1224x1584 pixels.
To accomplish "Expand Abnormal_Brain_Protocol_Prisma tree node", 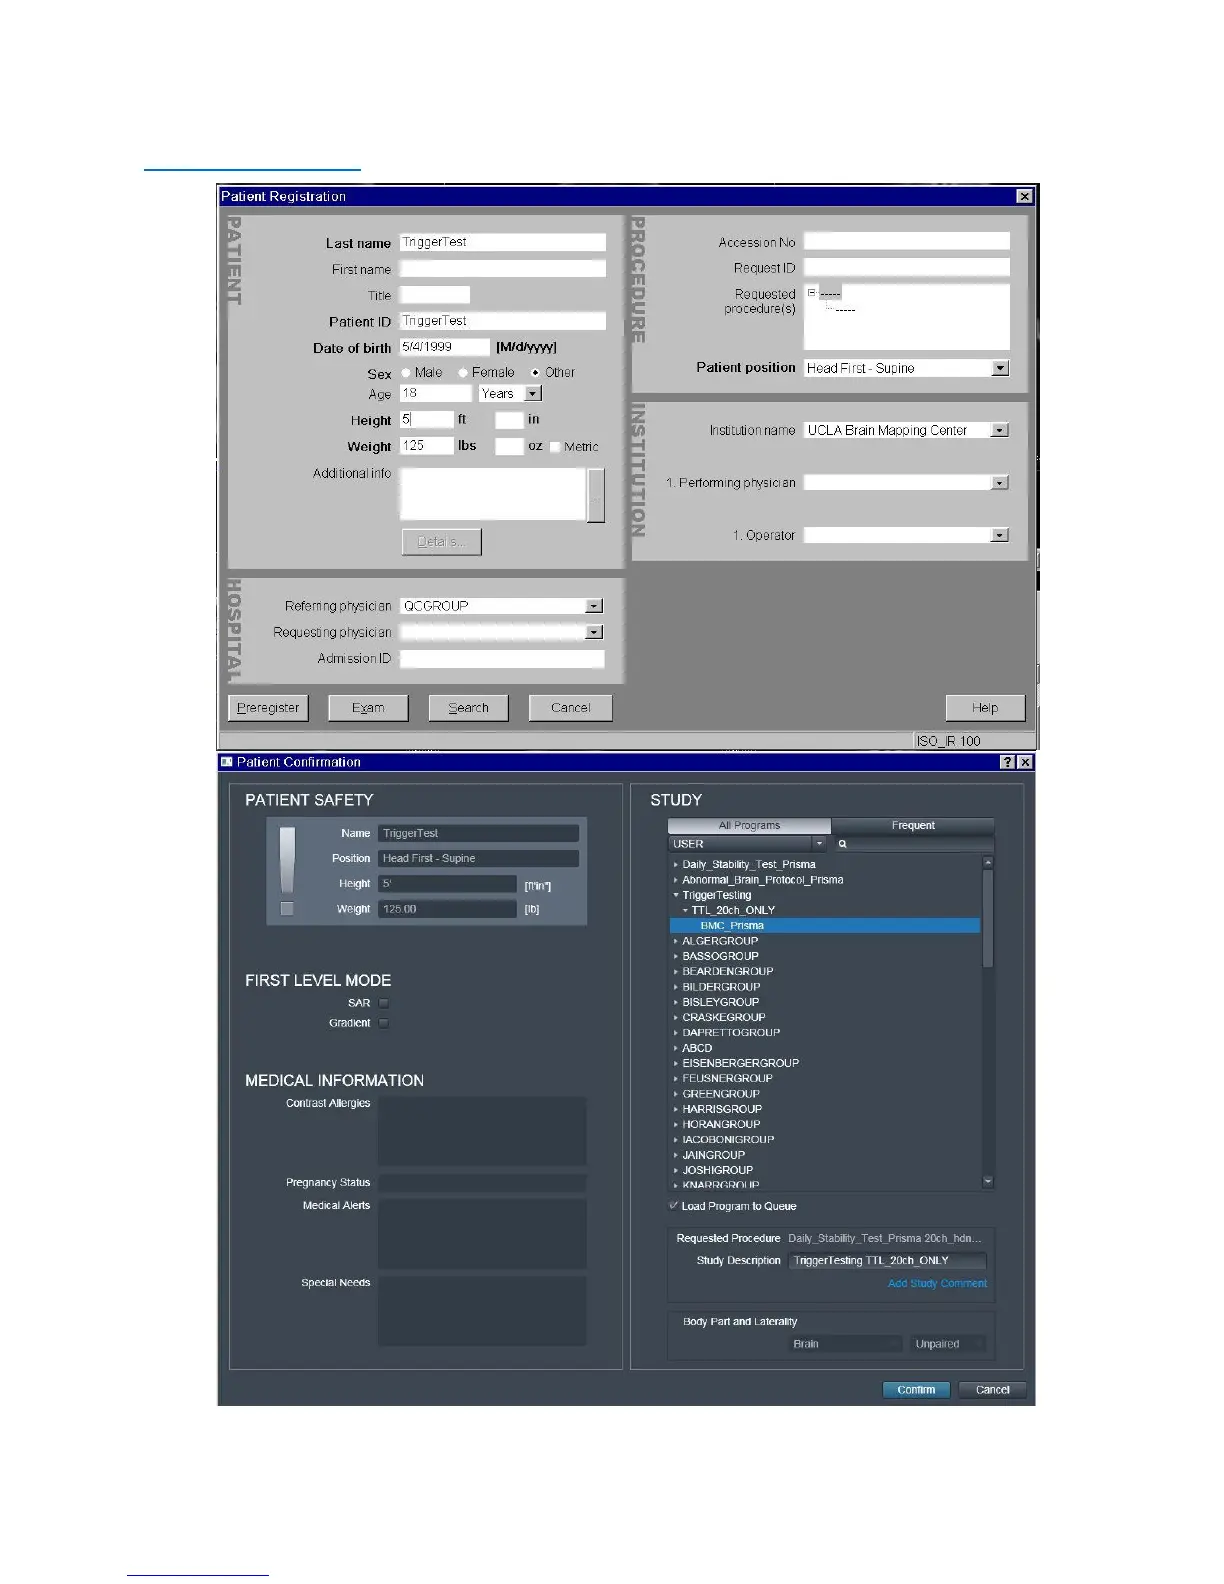I will point(676,880).
